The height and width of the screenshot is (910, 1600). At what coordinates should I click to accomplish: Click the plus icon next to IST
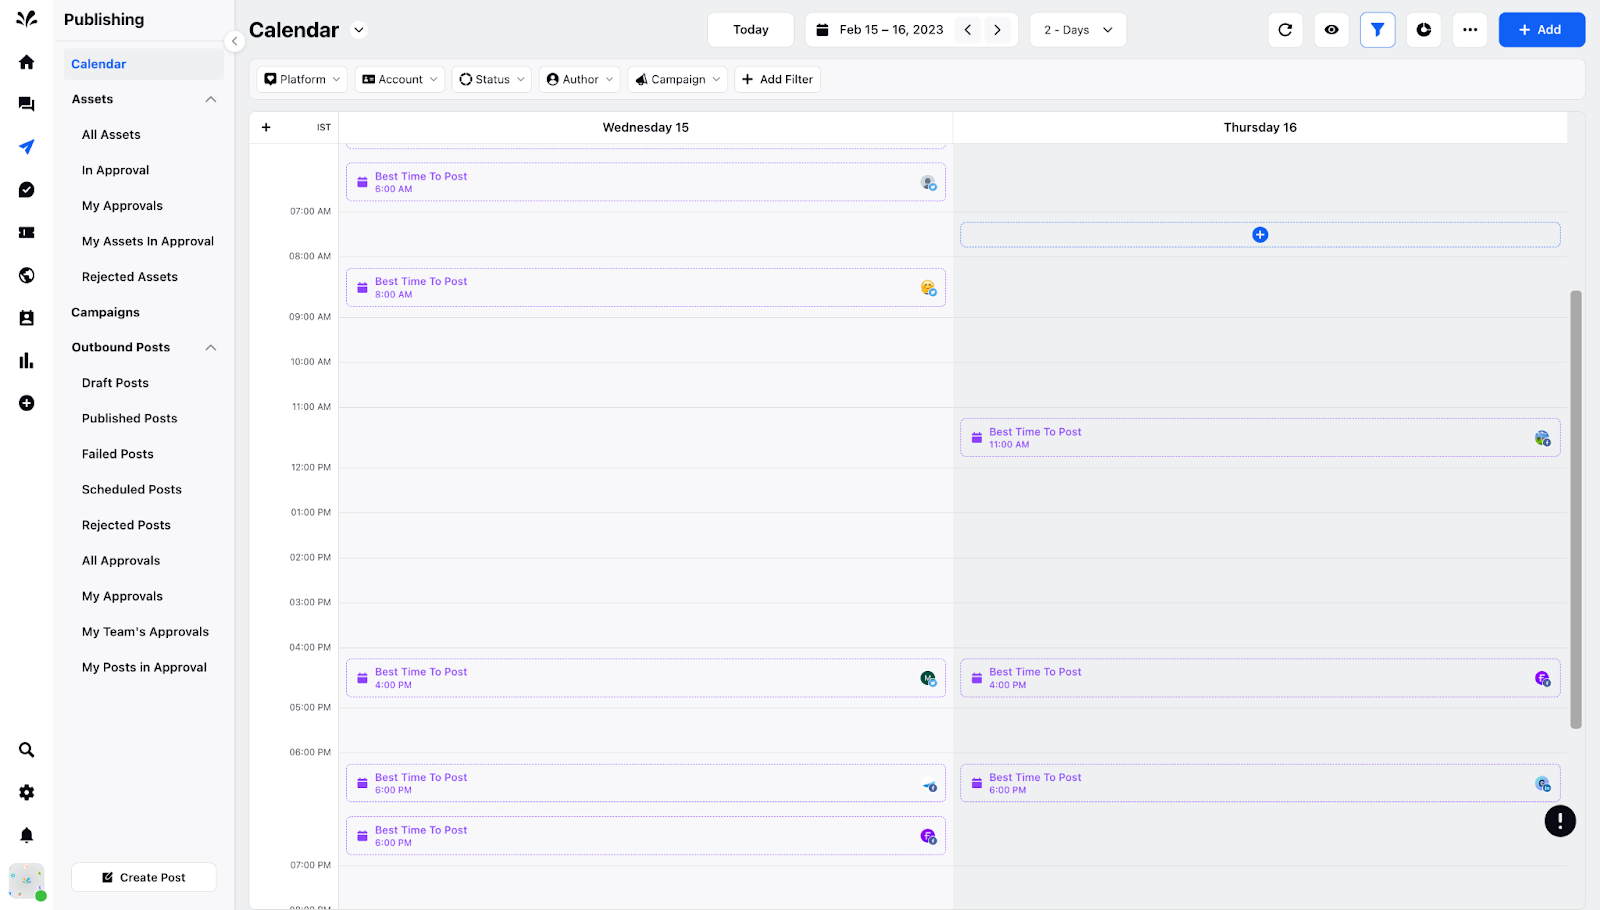click(266, 127)
